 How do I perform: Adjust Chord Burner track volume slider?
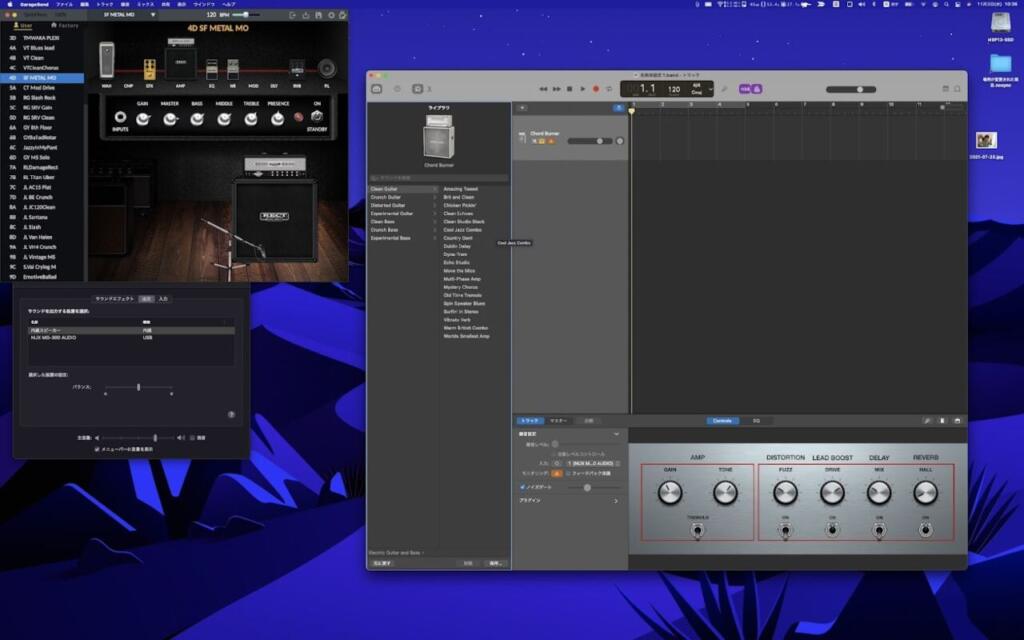pos(590,141)
